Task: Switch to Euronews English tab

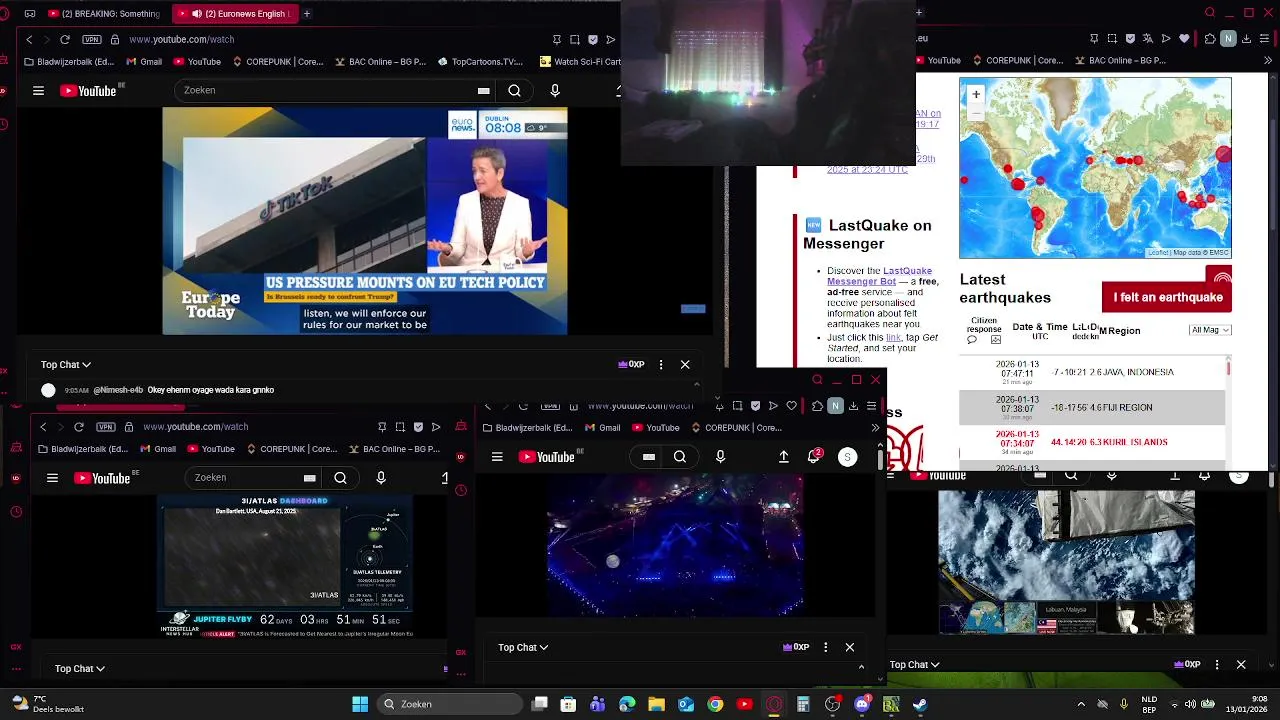Action: coord(233,14)
